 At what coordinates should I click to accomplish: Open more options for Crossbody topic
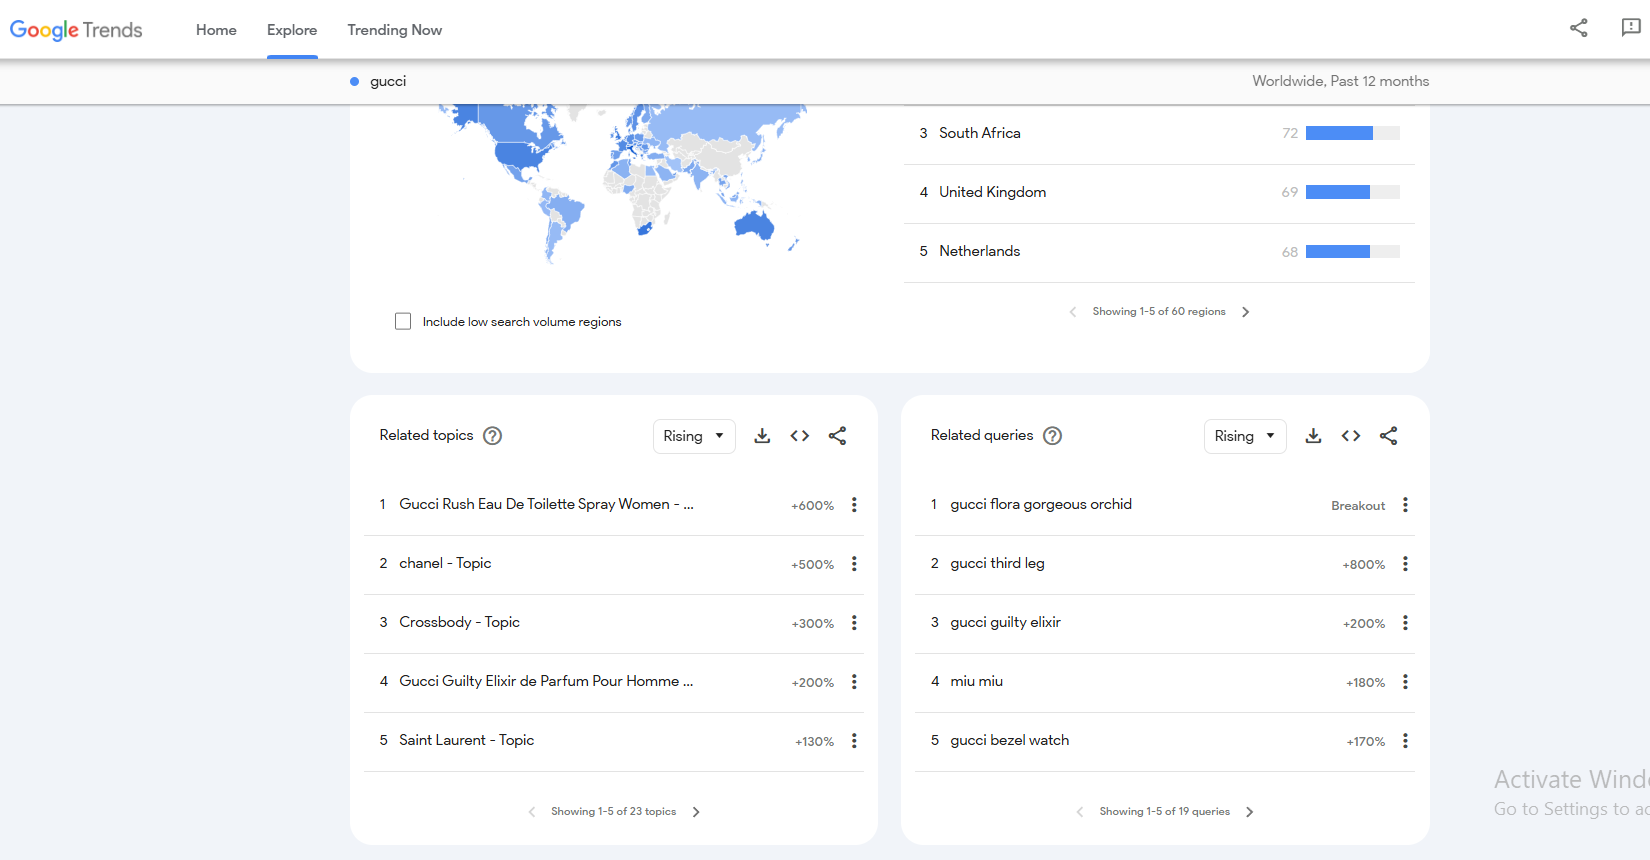pos(854,623)
